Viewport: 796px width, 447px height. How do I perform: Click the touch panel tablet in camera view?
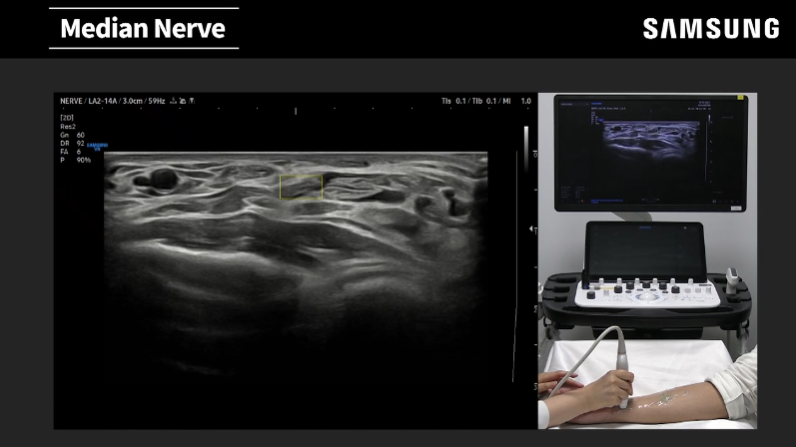[x=645, y=253]
